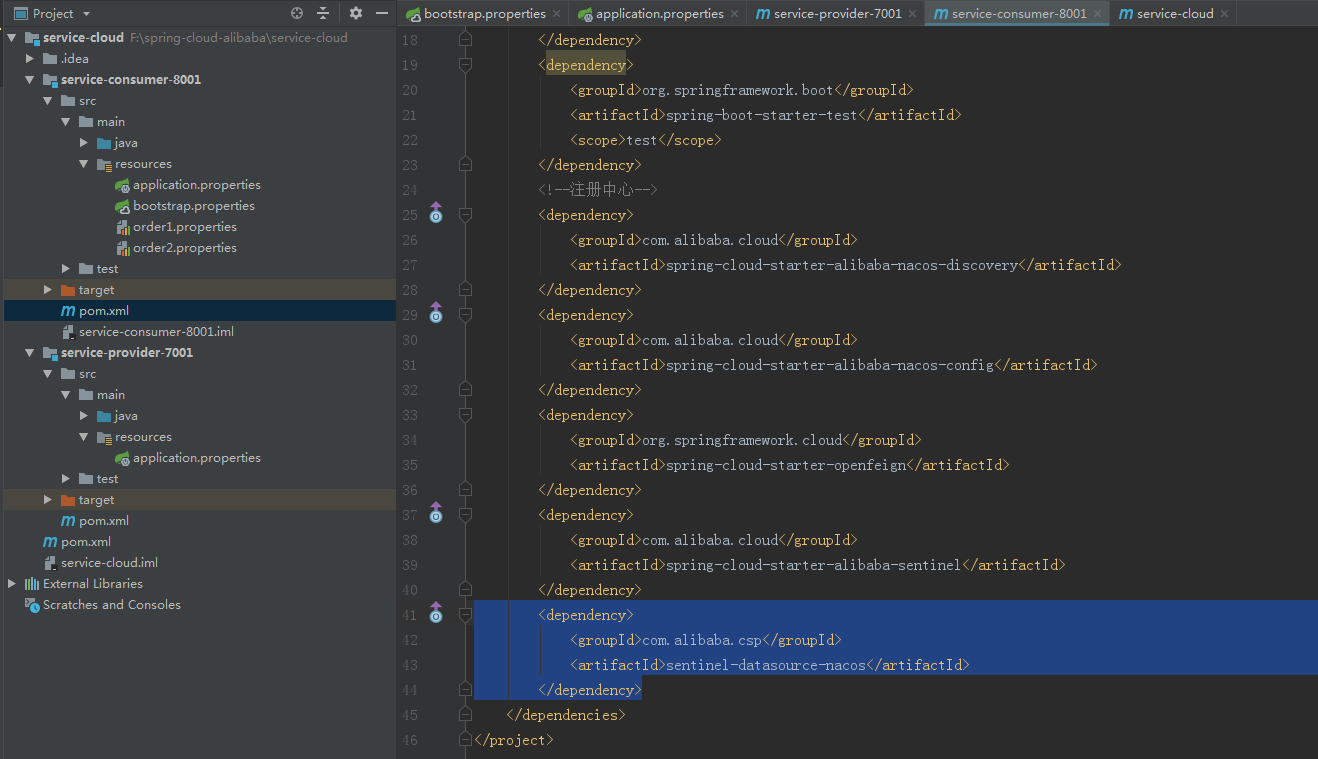Toggle fold marker at line 44
Image resolution: width=1318 pixels, height=759 pixels.
465,690
